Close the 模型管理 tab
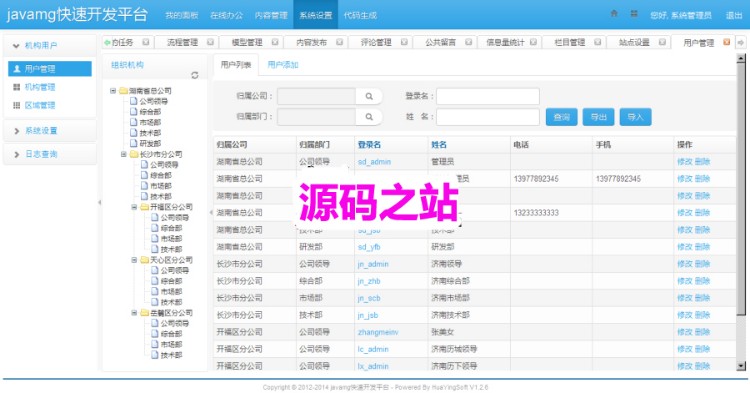This screenshot has height=393, width=750. [x=275, y=42]
